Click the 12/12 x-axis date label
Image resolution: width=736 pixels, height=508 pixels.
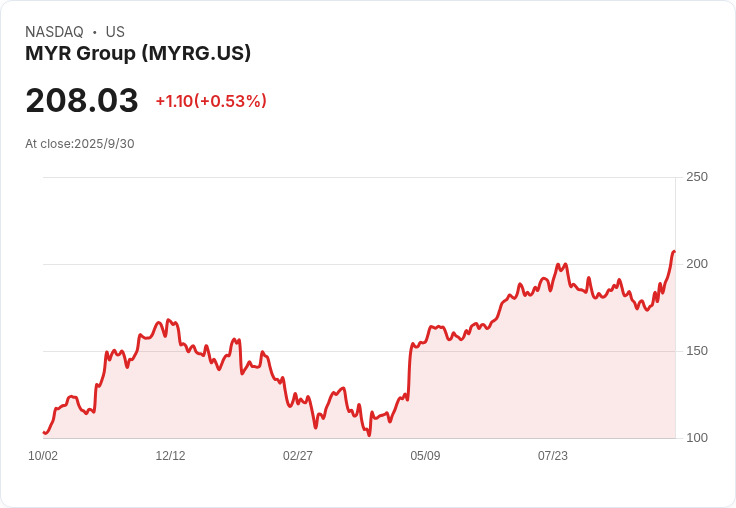tap(170, 456)
